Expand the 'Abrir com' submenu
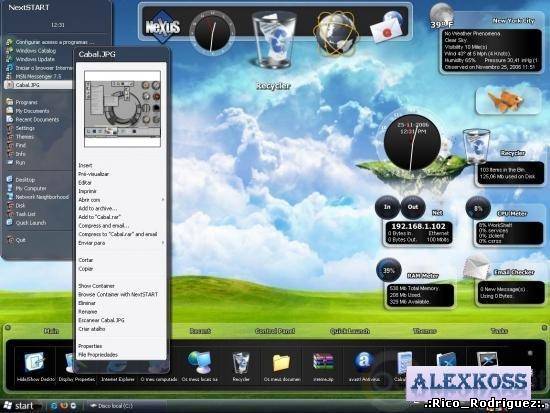550x413 pixels. 121,200
